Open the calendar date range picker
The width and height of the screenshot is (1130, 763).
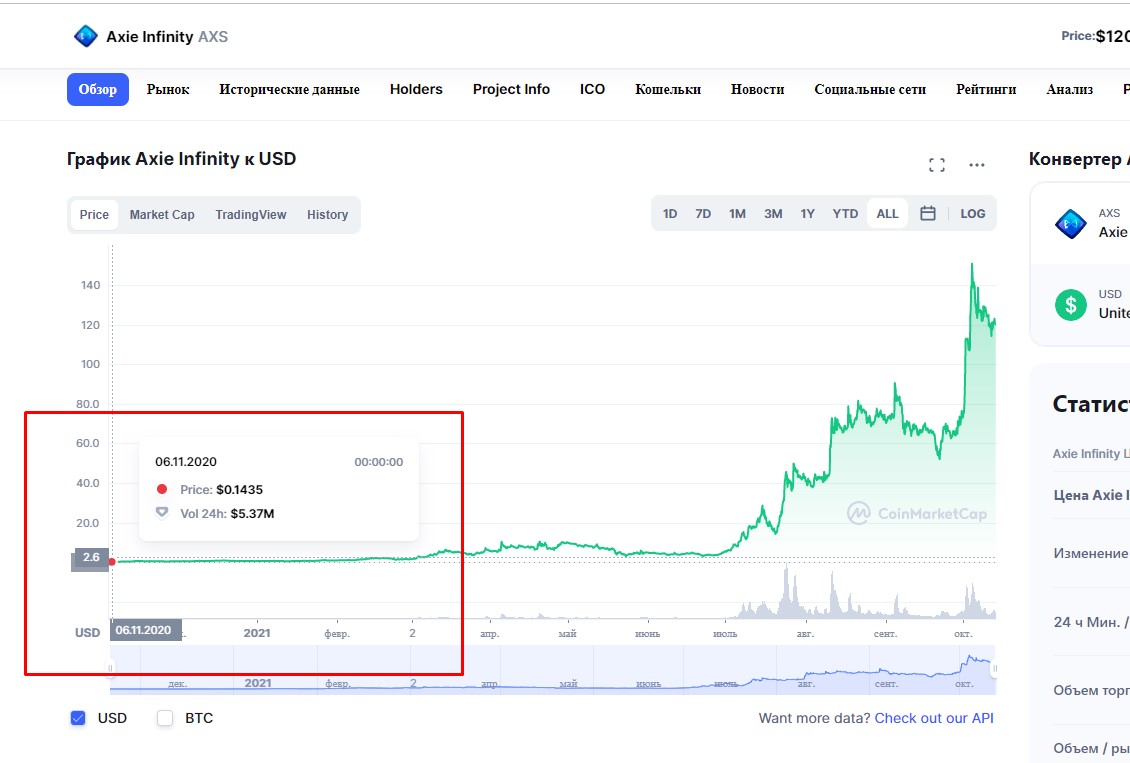(927, 213)
